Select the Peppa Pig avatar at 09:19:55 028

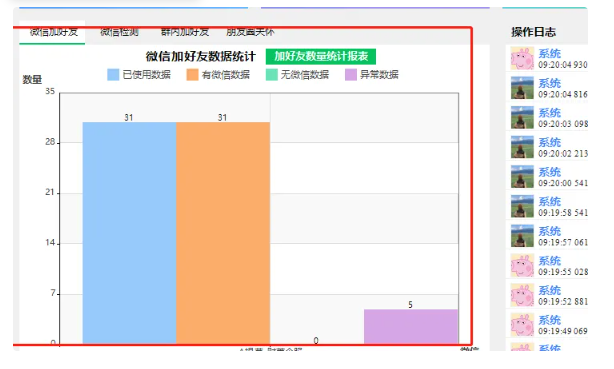pyautogui.click(x=522, y=265)
